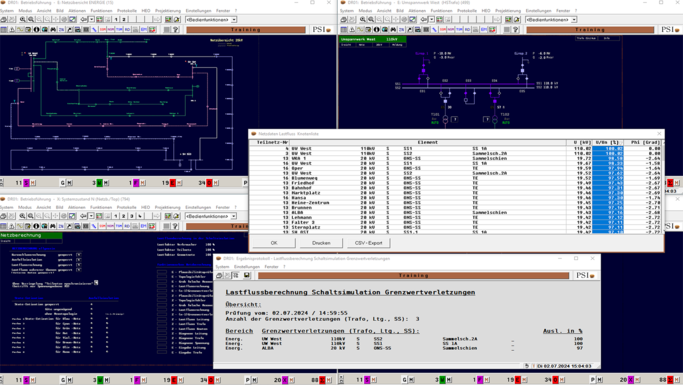The width and height of the screenshot is (683, 385).
Task: Toggle magenta X indicator beside 20 in Systemzustand status bar
Action: (x=284, y=380)
